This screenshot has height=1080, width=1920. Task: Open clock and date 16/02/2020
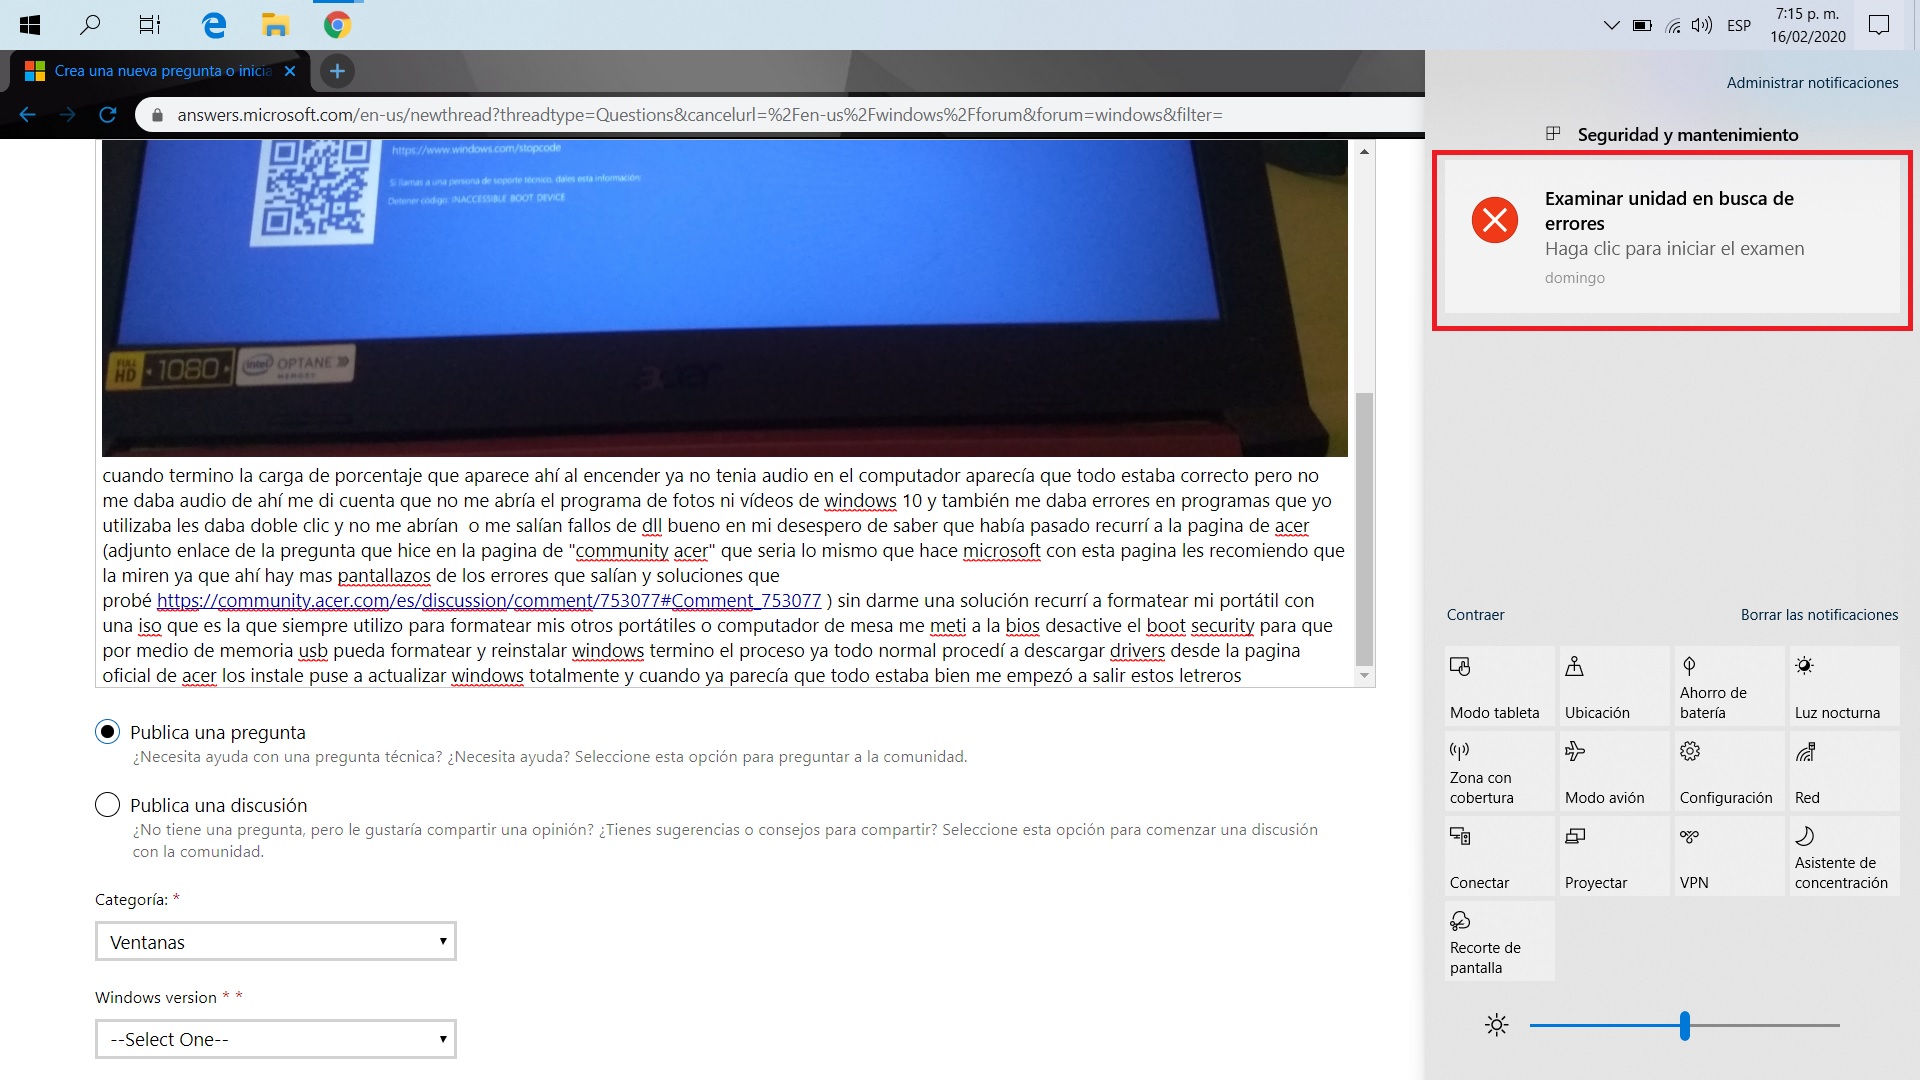pos(1807,25)
